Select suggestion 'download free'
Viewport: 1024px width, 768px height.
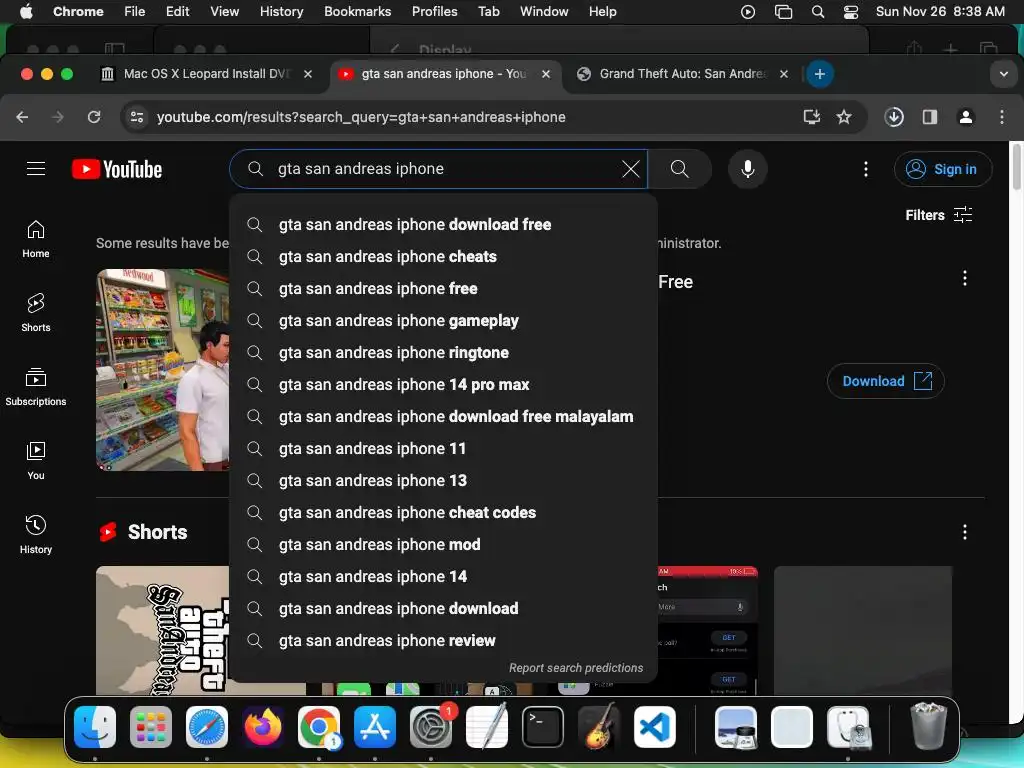tap(443, 225)
